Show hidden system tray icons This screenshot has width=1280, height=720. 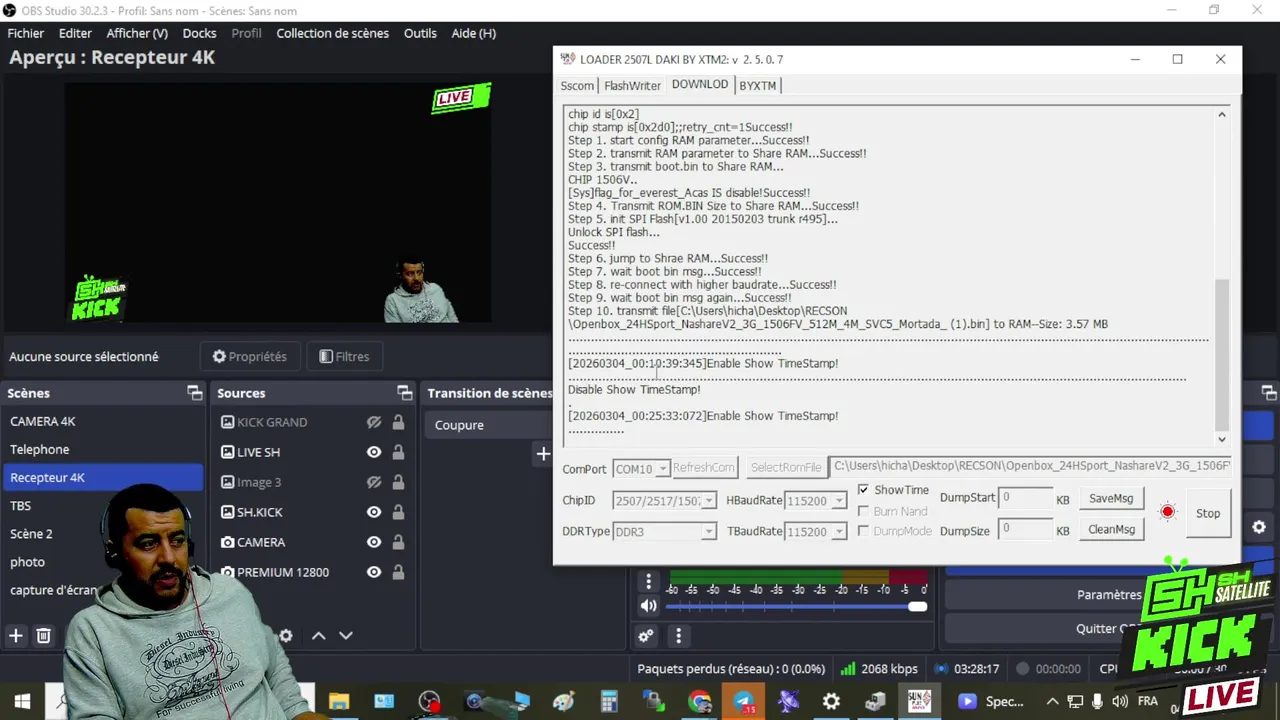(1052, 701)
